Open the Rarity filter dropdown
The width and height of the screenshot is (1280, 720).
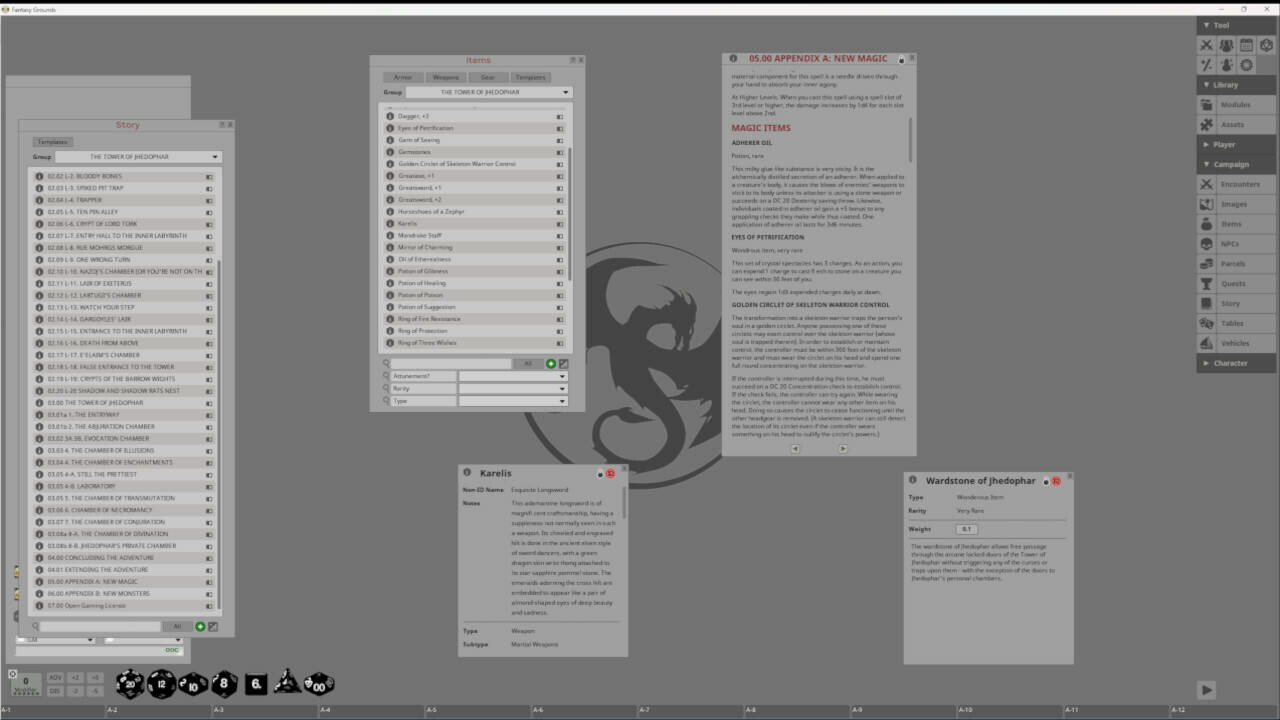pos(513,389)
